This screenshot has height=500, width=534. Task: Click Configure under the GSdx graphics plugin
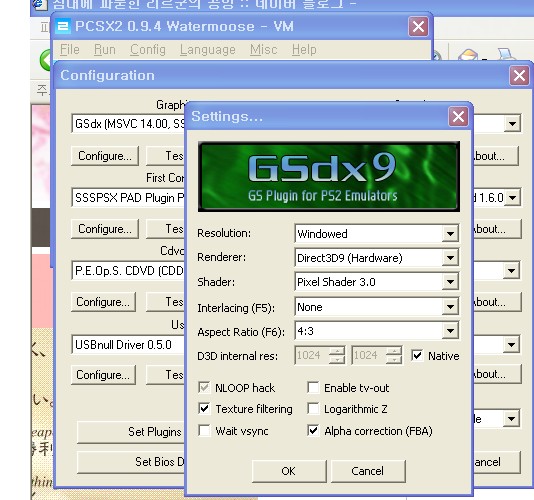pos(105,156)
